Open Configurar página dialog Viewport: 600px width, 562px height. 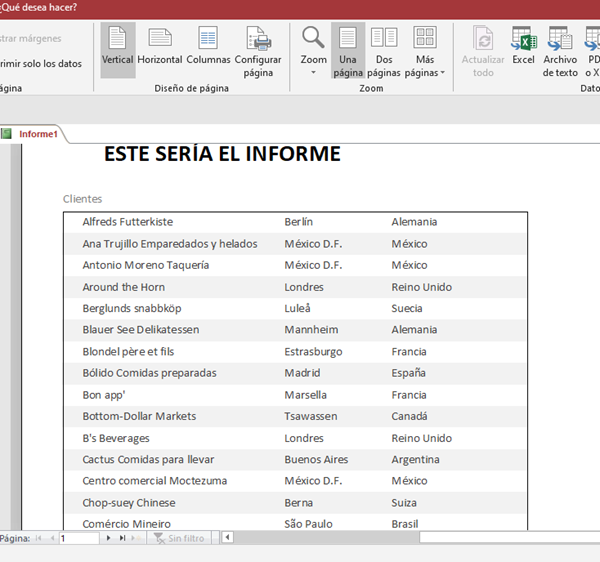click(258, 52)
